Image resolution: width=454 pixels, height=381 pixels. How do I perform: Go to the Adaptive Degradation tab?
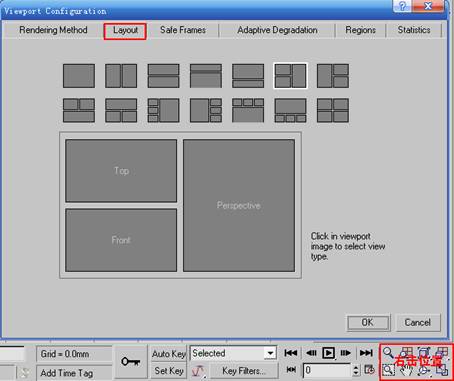click(277, 30)
